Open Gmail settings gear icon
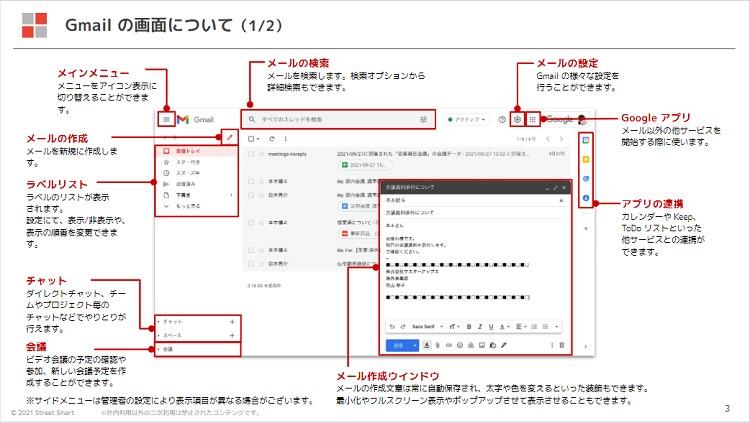Image resolution: width=750 pixels, height=423 pixels. point(517,119)
